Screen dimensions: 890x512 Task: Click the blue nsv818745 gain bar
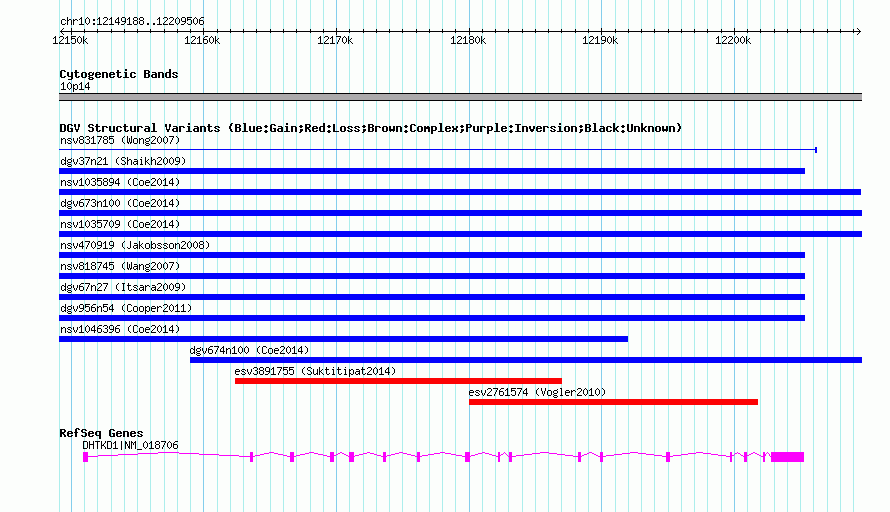tap(432, 276)
